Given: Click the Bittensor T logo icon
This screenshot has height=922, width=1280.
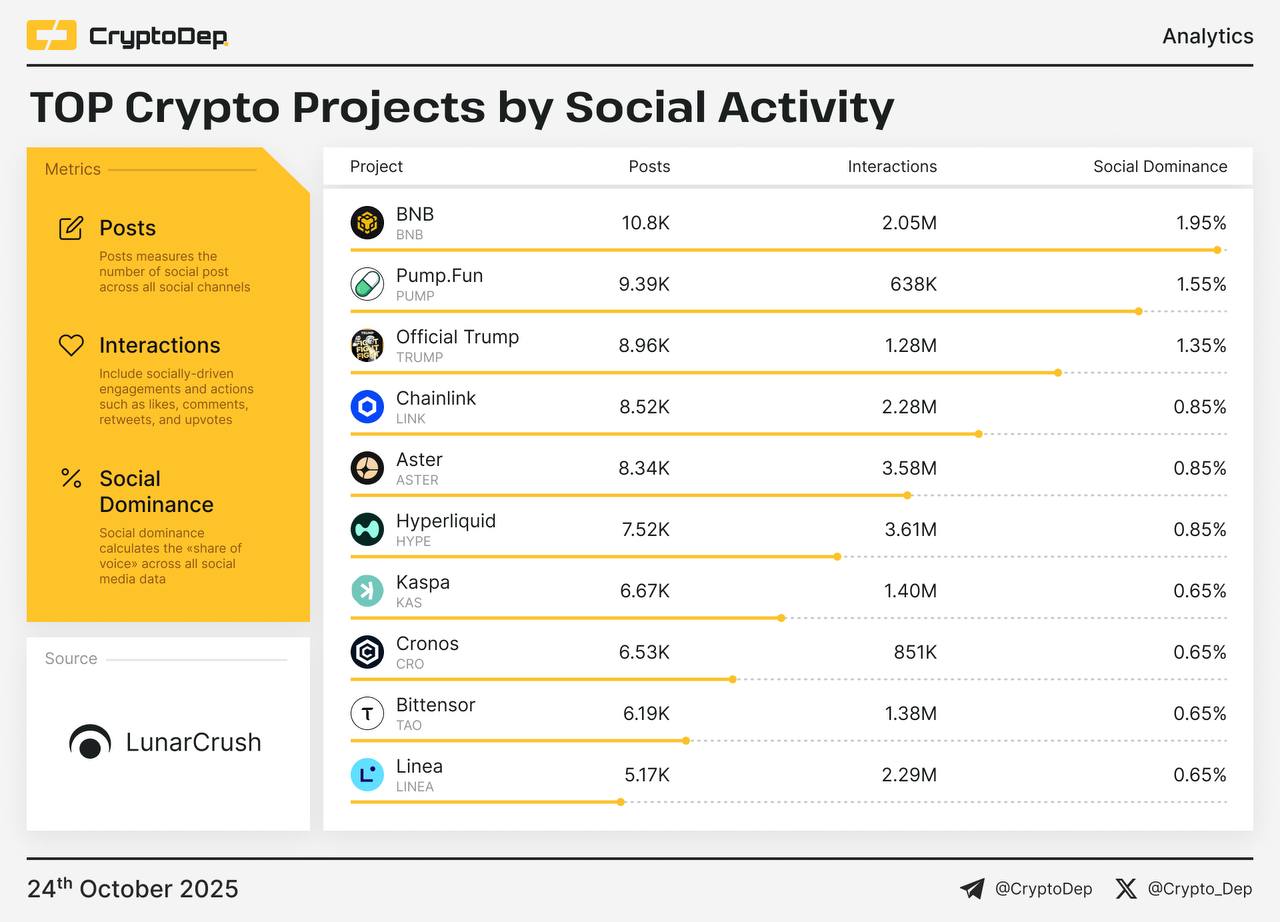Looking at the screenshot, I should tap(367, 713).
